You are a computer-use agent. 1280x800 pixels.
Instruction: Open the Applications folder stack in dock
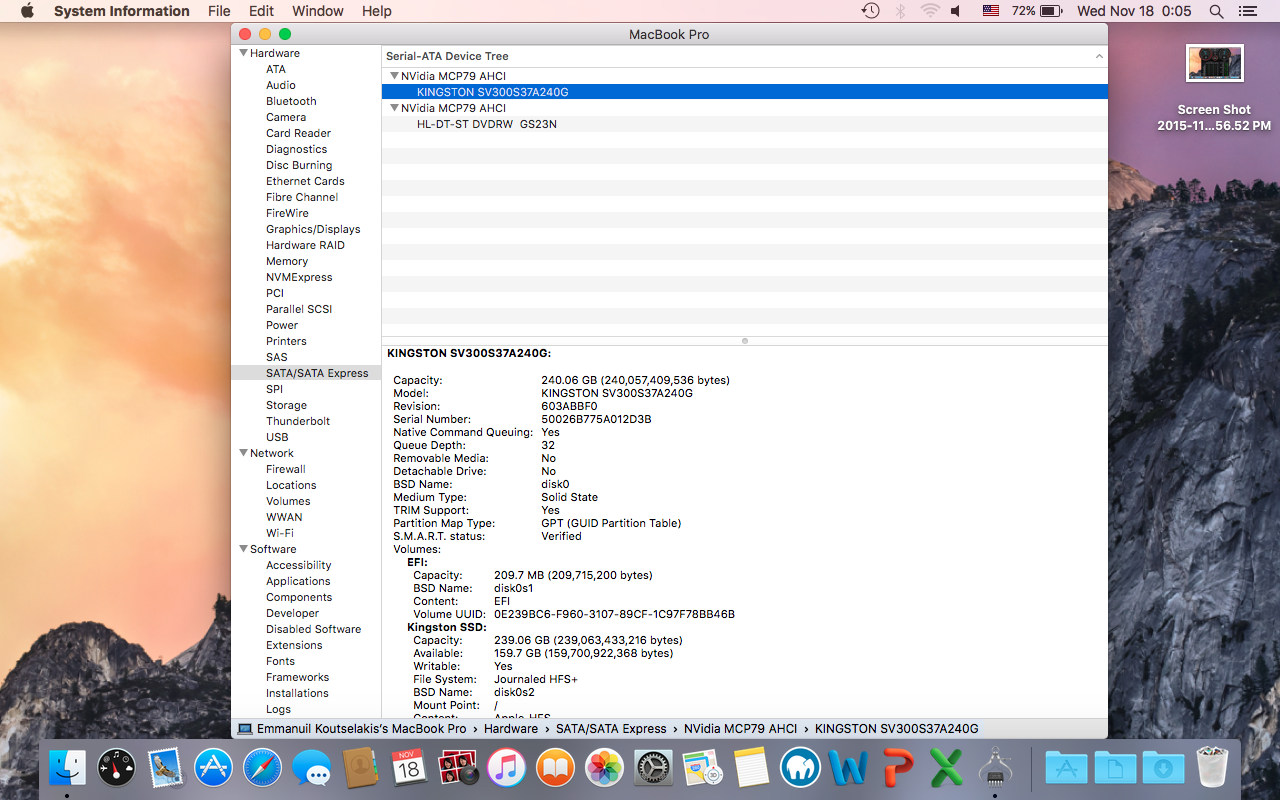click(1066, 768)
